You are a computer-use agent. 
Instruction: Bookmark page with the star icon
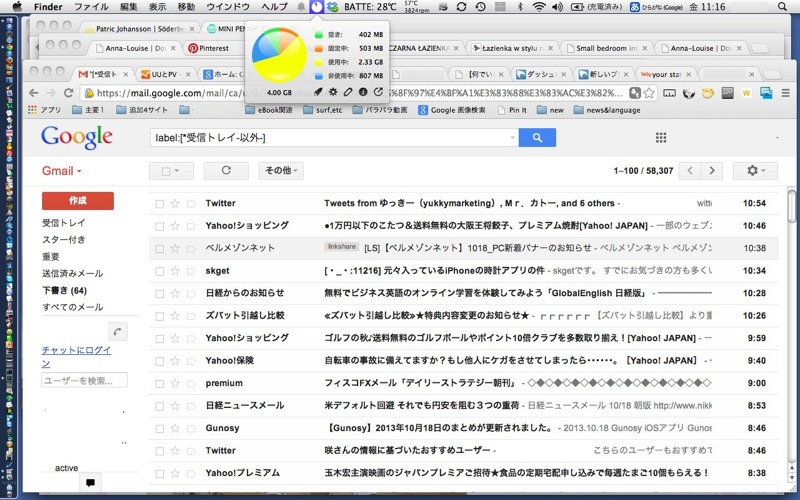coord(649,93)
